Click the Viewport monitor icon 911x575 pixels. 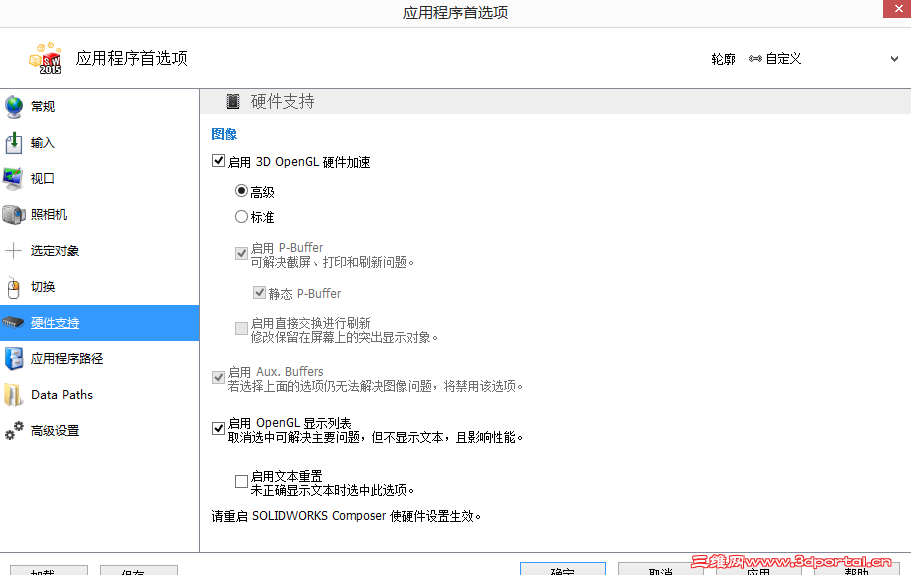click(13, 178)
